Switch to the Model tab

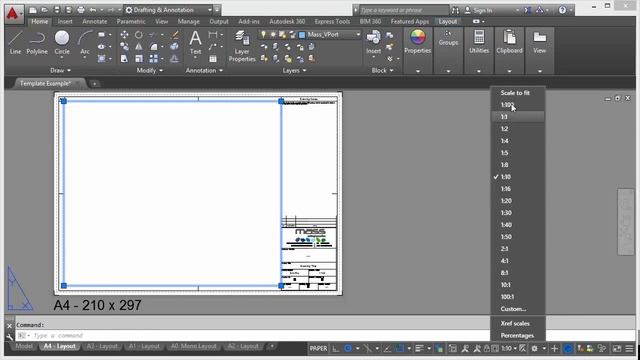tap(24, 346)
